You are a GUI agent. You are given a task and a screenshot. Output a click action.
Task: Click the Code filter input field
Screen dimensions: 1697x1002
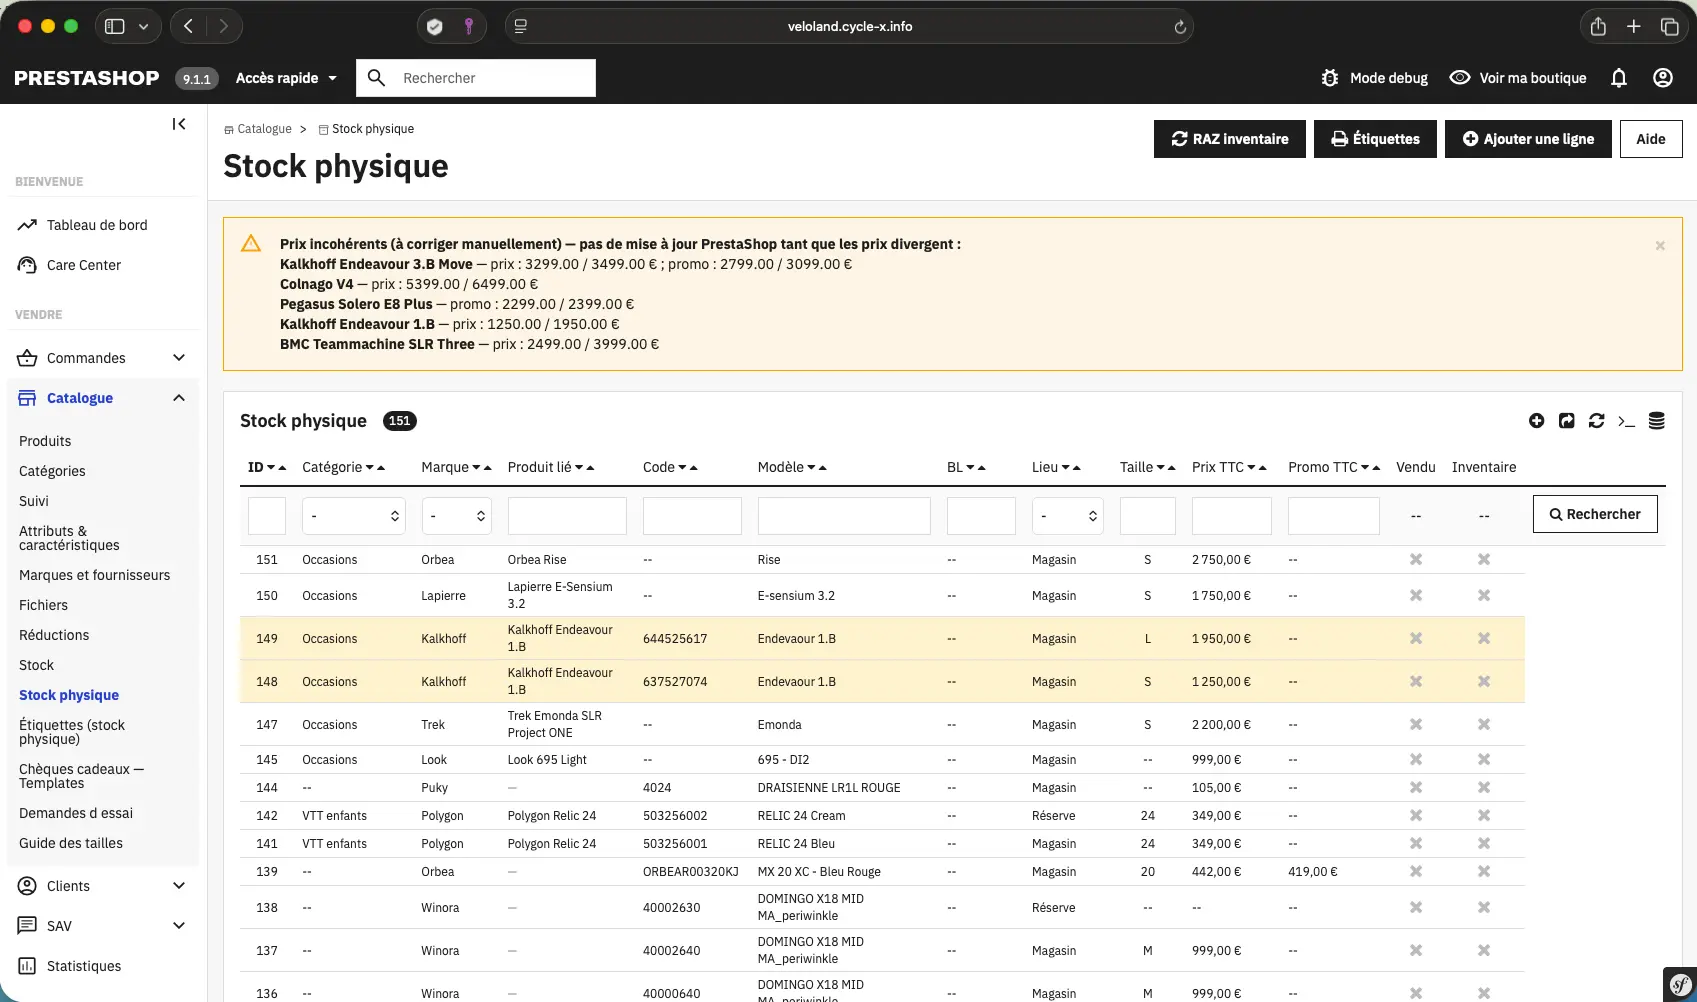coord(692,516)
